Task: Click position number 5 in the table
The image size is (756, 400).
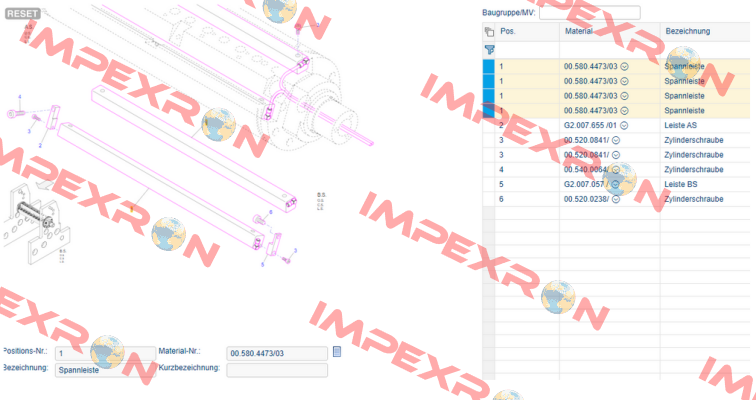Action: click(x=501, y=185)
